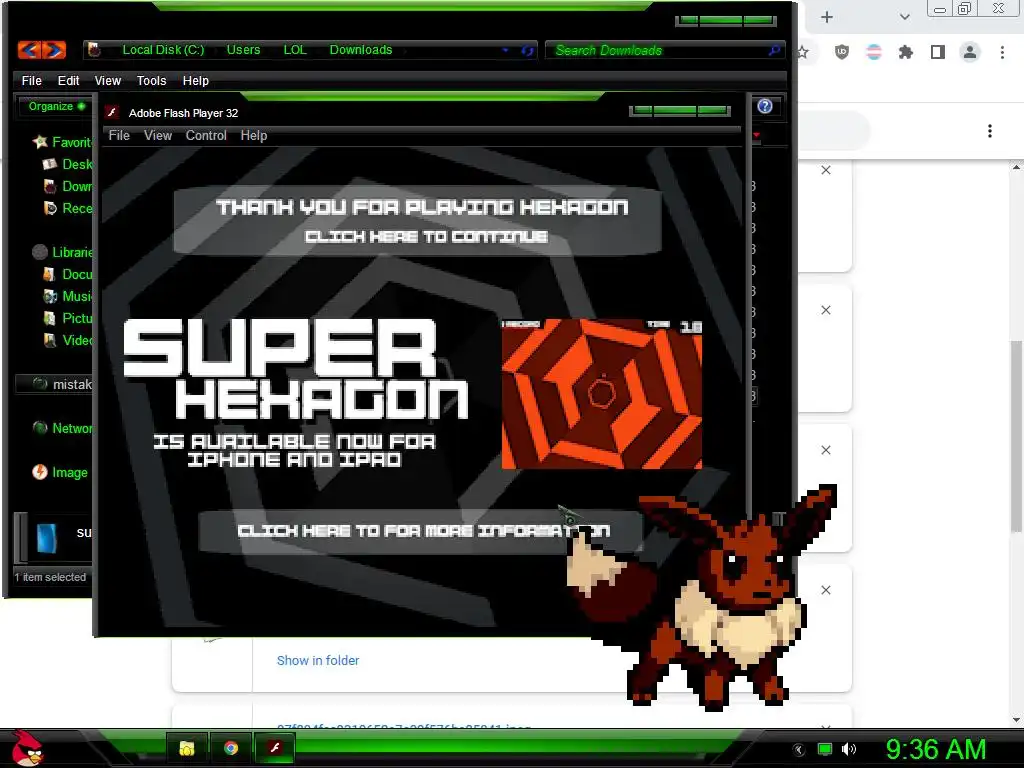This screenshot has width=1024, height=768.
Task: Remove the topmost download entry with X
Action: click(825, 170)
